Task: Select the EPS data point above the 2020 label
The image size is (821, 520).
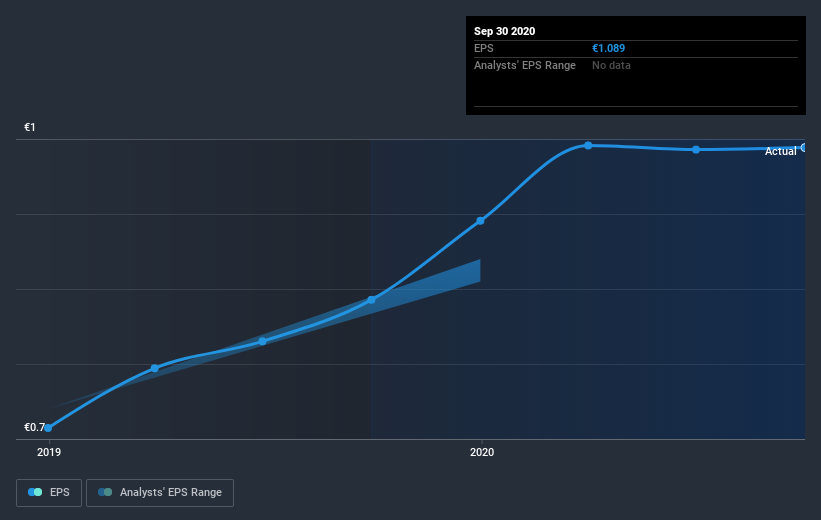Action: (x=480, y=220)
